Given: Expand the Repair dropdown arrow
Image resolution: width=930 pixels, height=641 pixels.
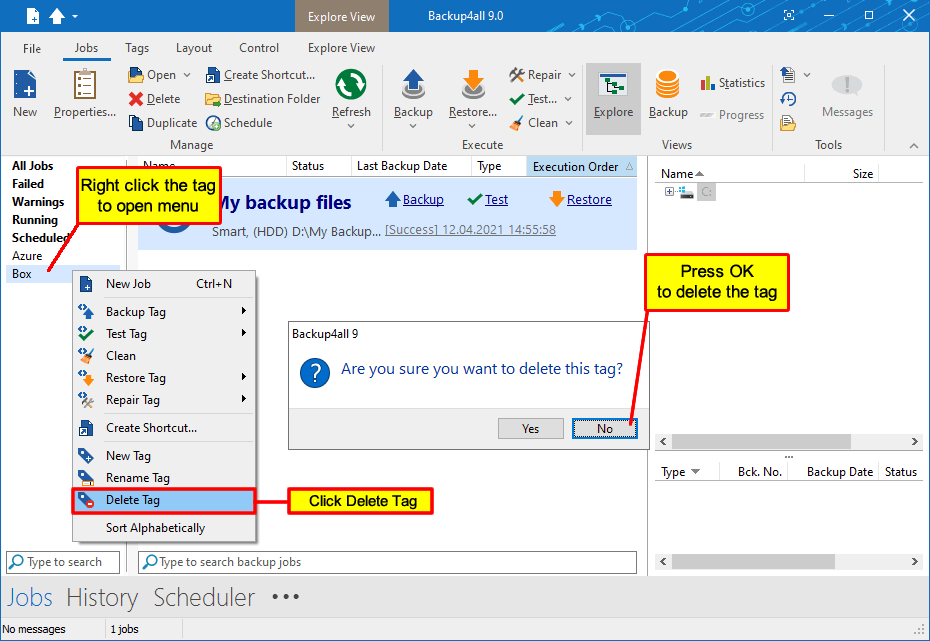Looking at the screenshot, I should point(572,75).
